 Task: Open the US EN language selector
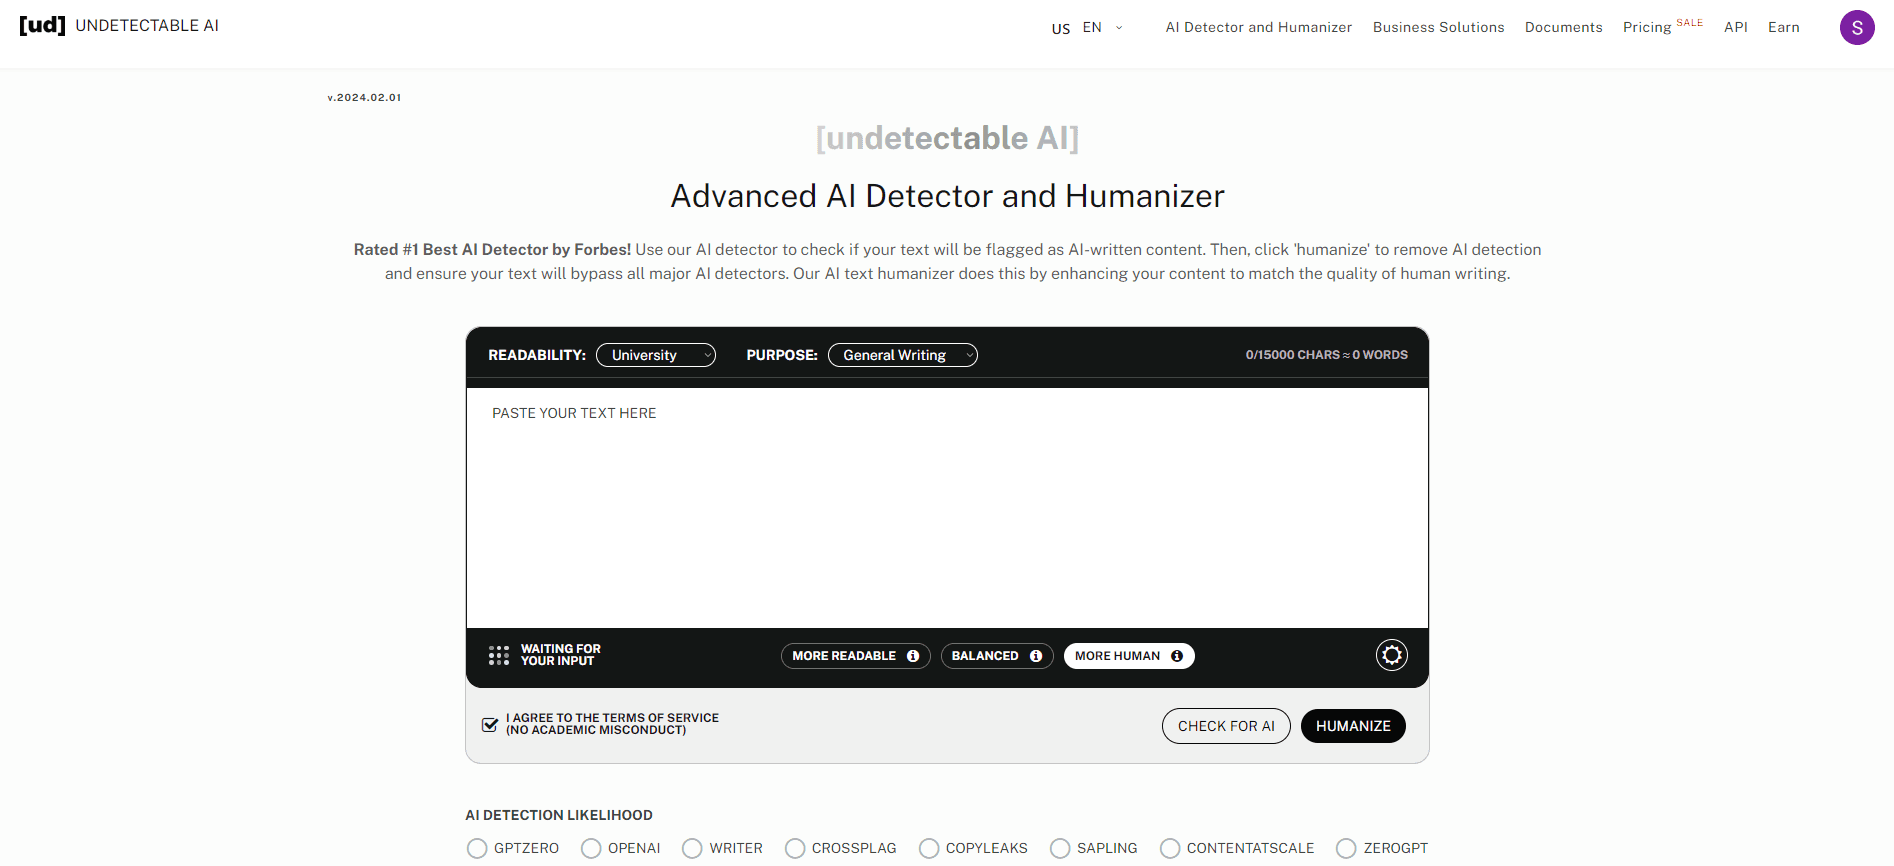(x=1087, y=28)
